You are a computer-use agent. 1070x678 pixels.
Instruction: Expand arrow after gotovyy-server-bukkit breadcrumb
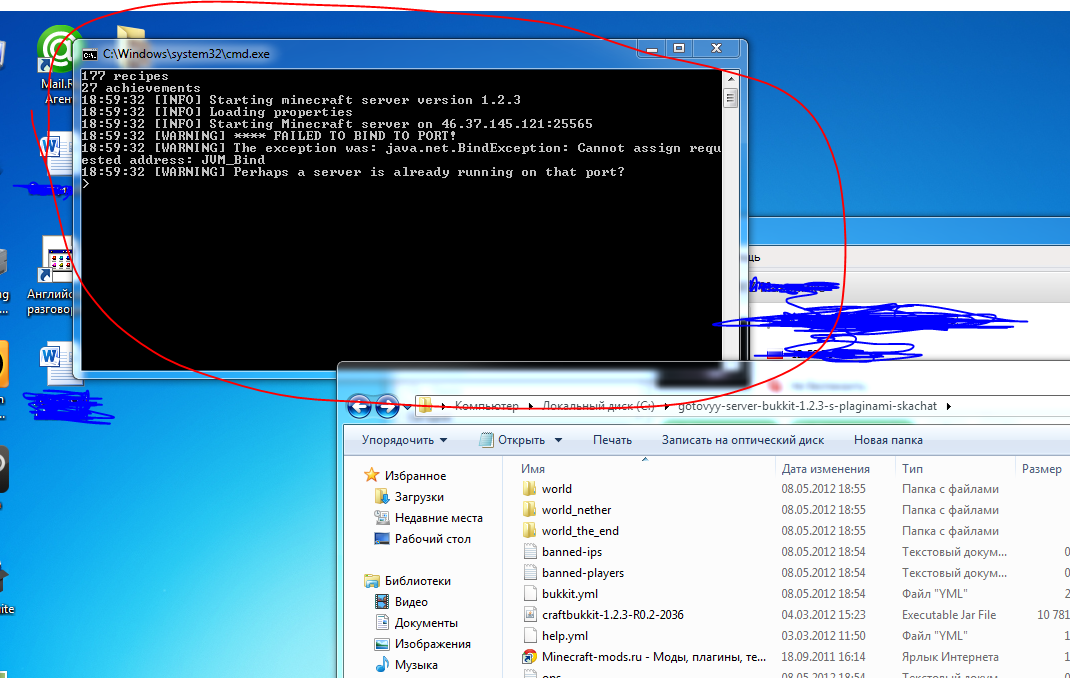click(x=949, y=407)
